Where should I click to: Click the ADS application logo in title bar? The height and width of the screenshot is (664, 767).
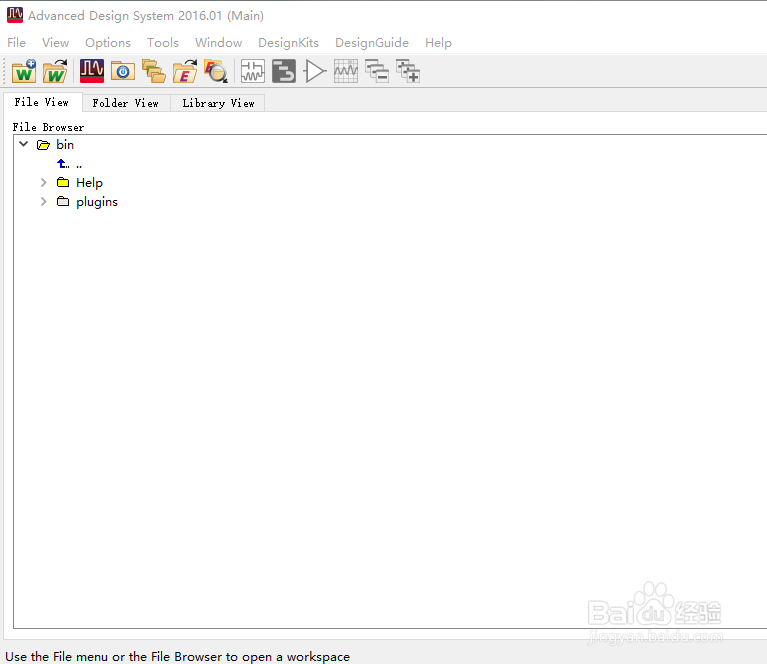point(15,15)
